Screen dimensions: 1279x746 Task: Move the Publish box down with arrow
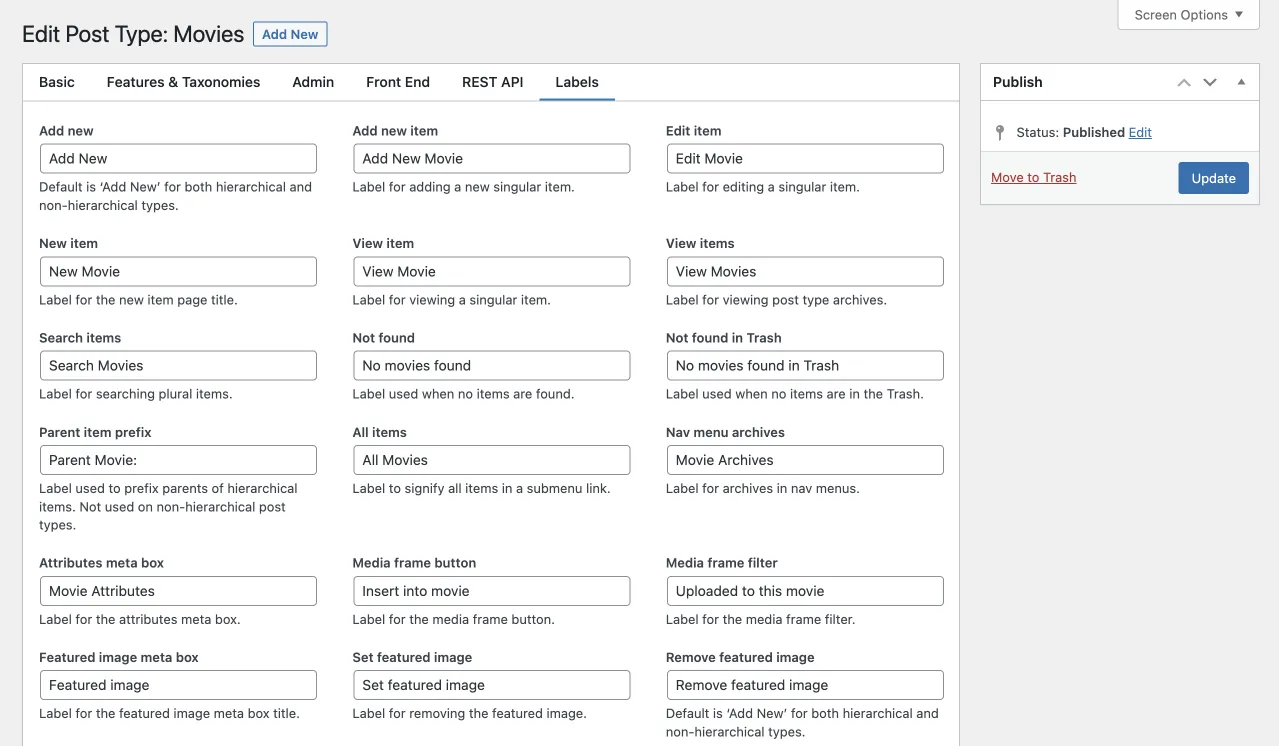[x=1210, y=82]
